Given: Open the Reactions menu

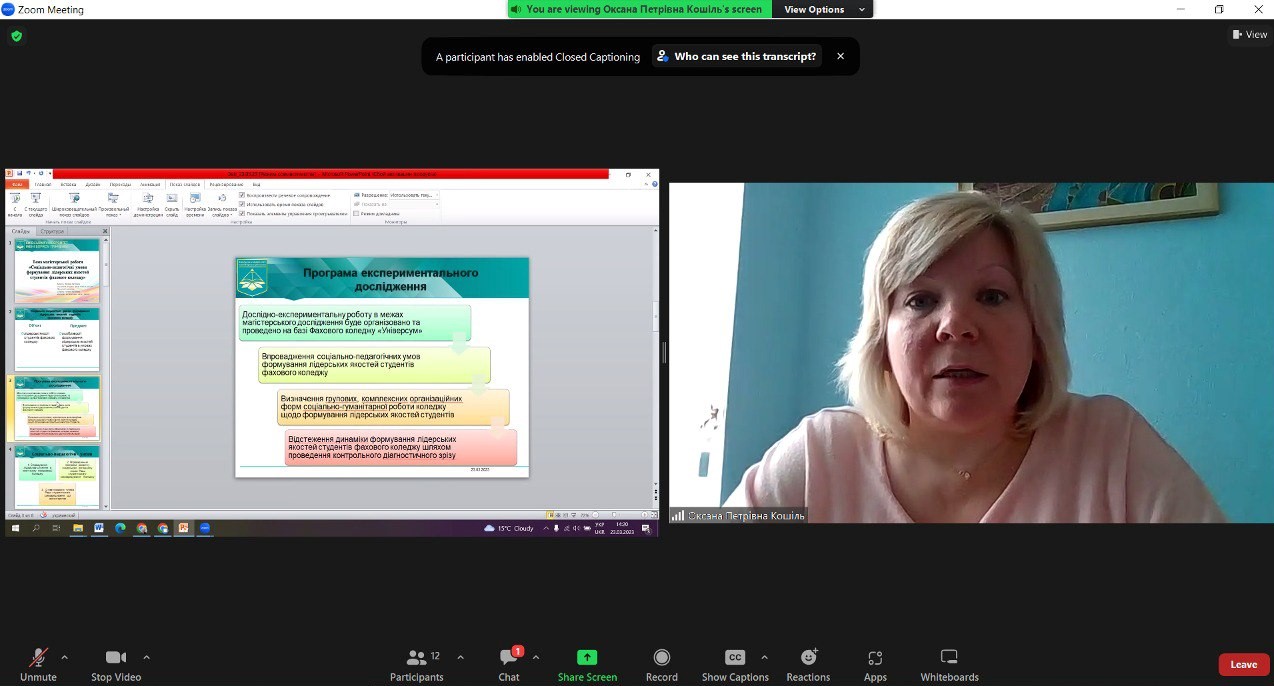Looking at the screenshot, I should click(808, 658).
